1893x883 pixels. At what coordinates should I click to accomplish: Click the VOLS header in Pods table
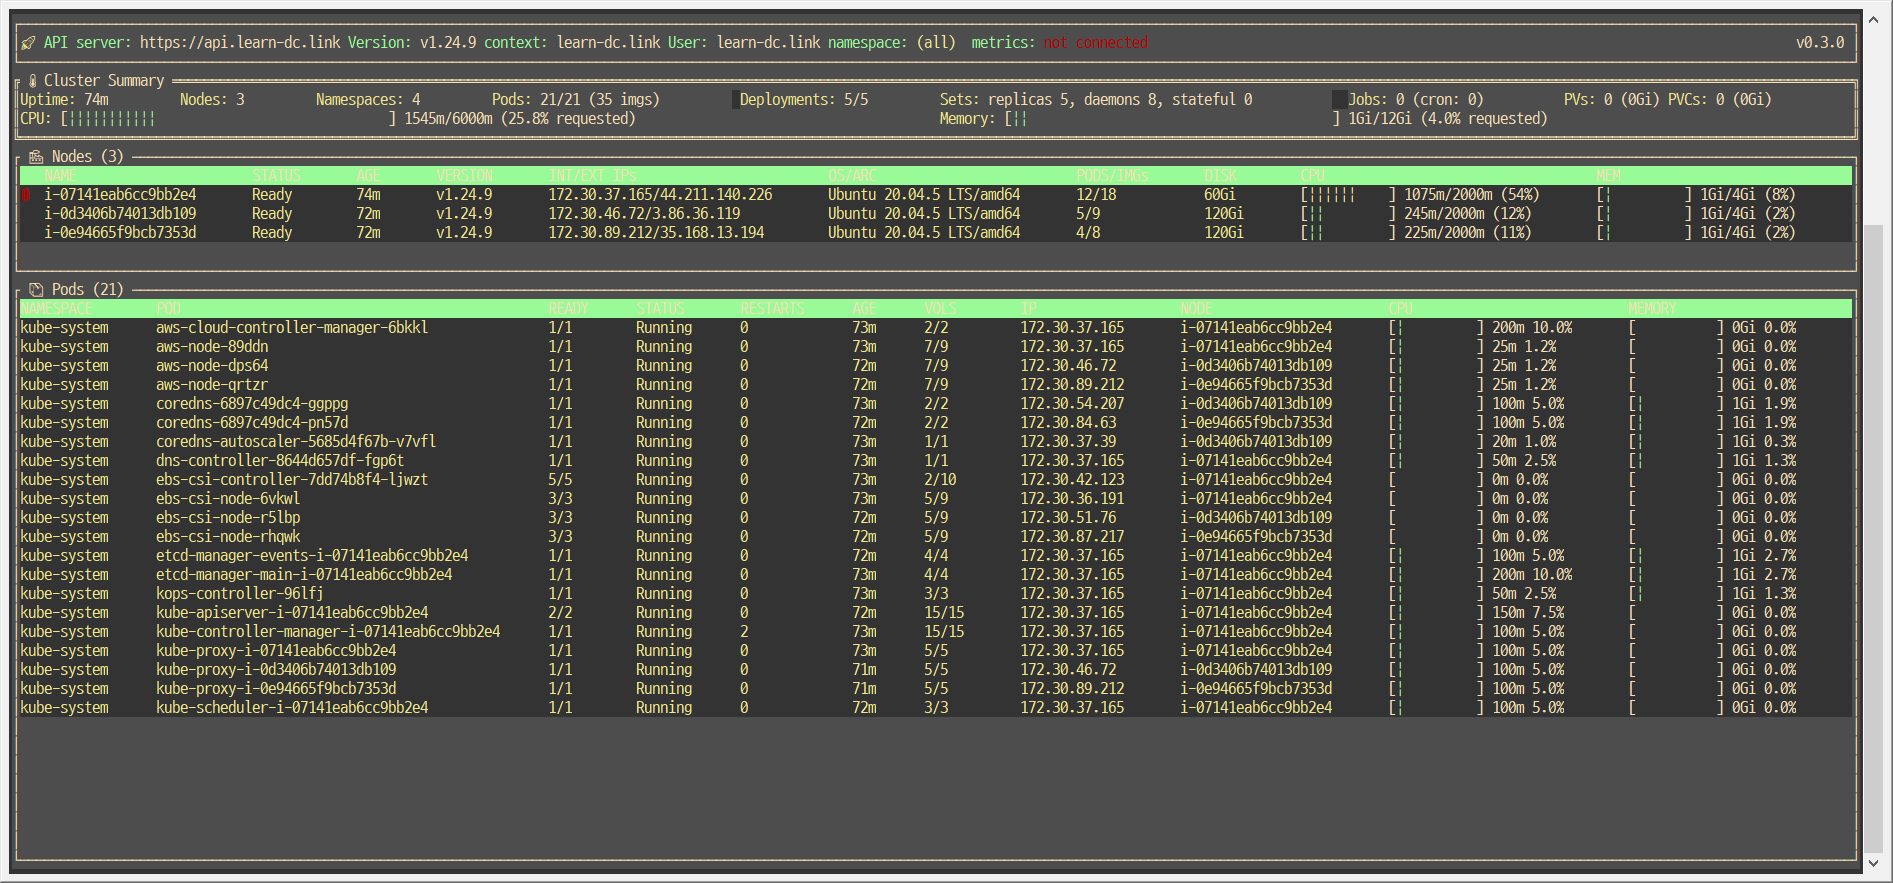click(940, 309)
